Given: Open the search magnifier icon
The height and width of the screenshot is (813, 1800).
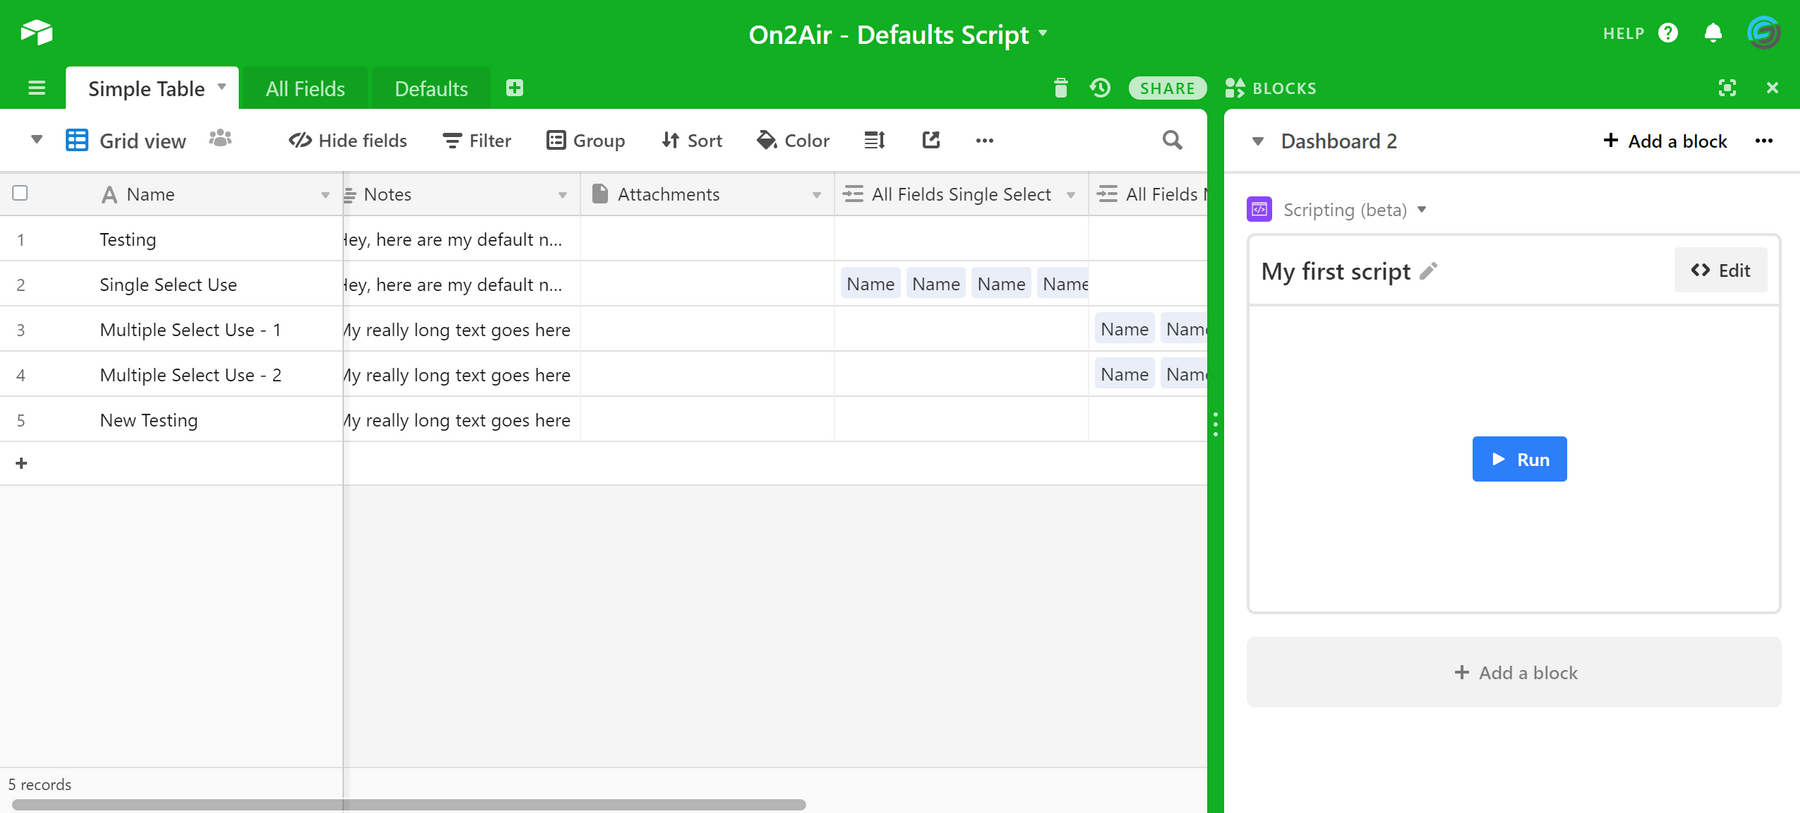Looking at the screenshot, I should 1172,140.
